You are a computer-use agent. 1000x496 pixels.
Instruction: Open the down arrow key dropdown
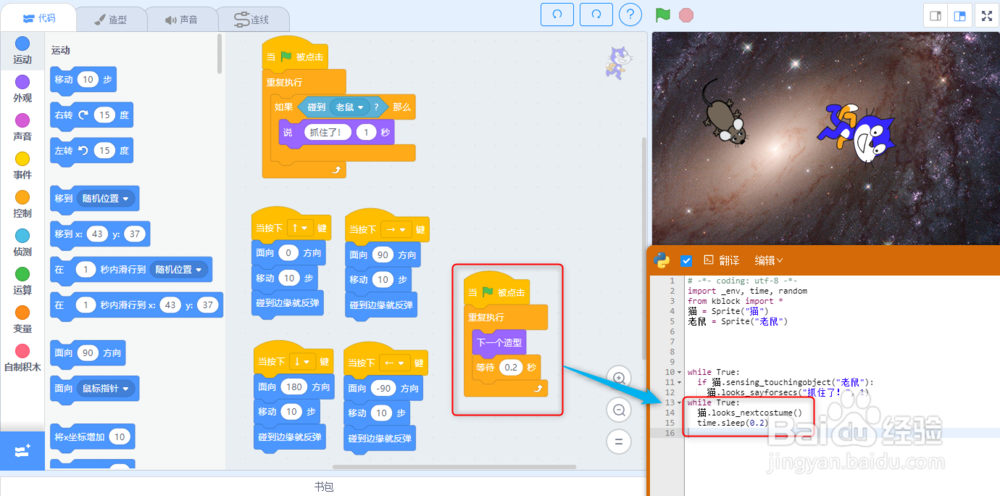pos(302,362)
